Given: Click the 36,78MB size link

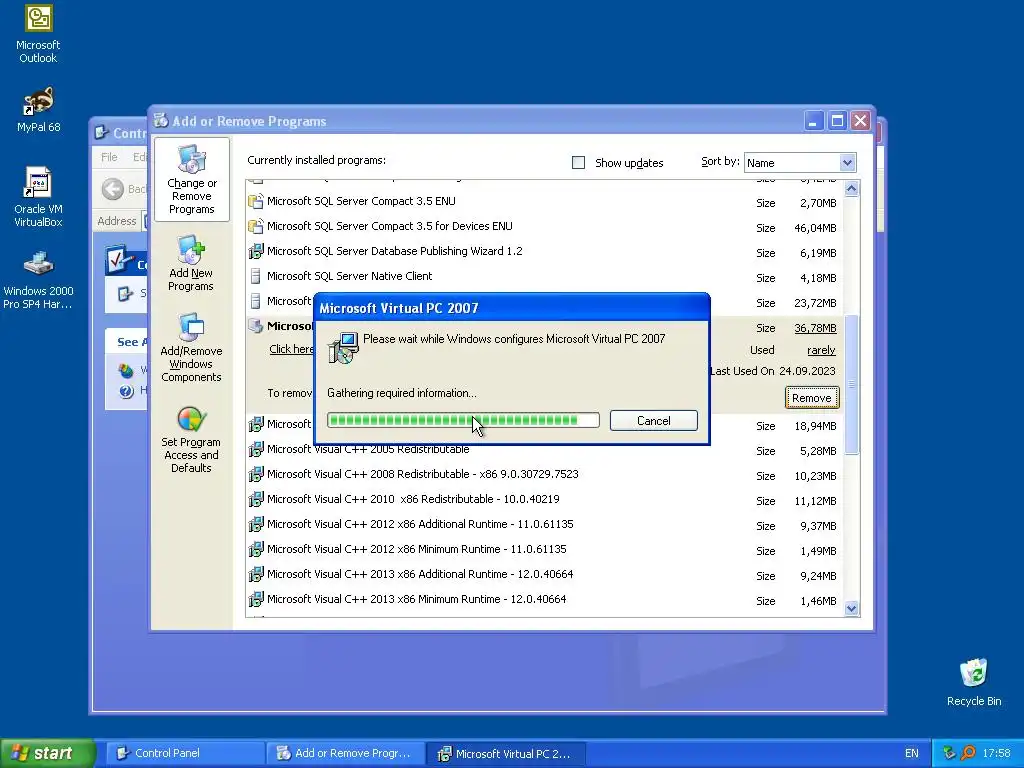Looking at the screenshot, I should pyautogui.click(x=815, y=328).
